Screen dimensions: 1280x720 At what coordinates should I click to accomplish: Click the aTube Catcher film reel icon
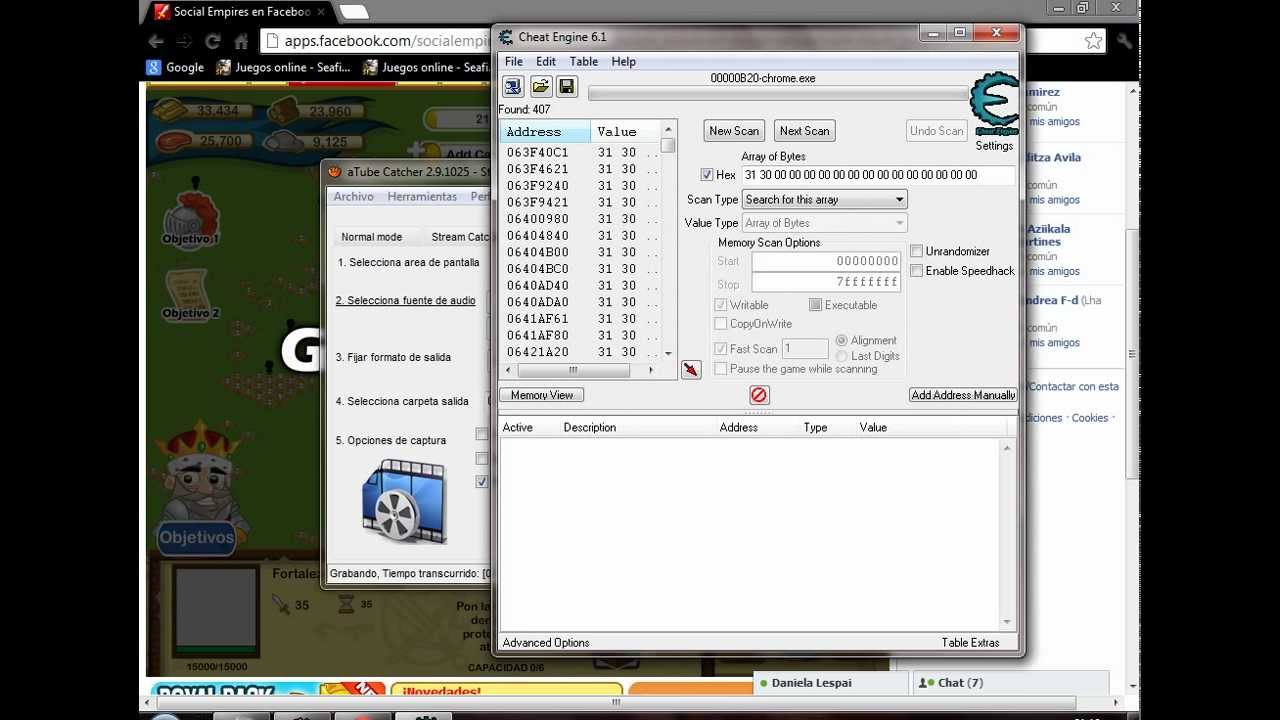coord(404,501)
